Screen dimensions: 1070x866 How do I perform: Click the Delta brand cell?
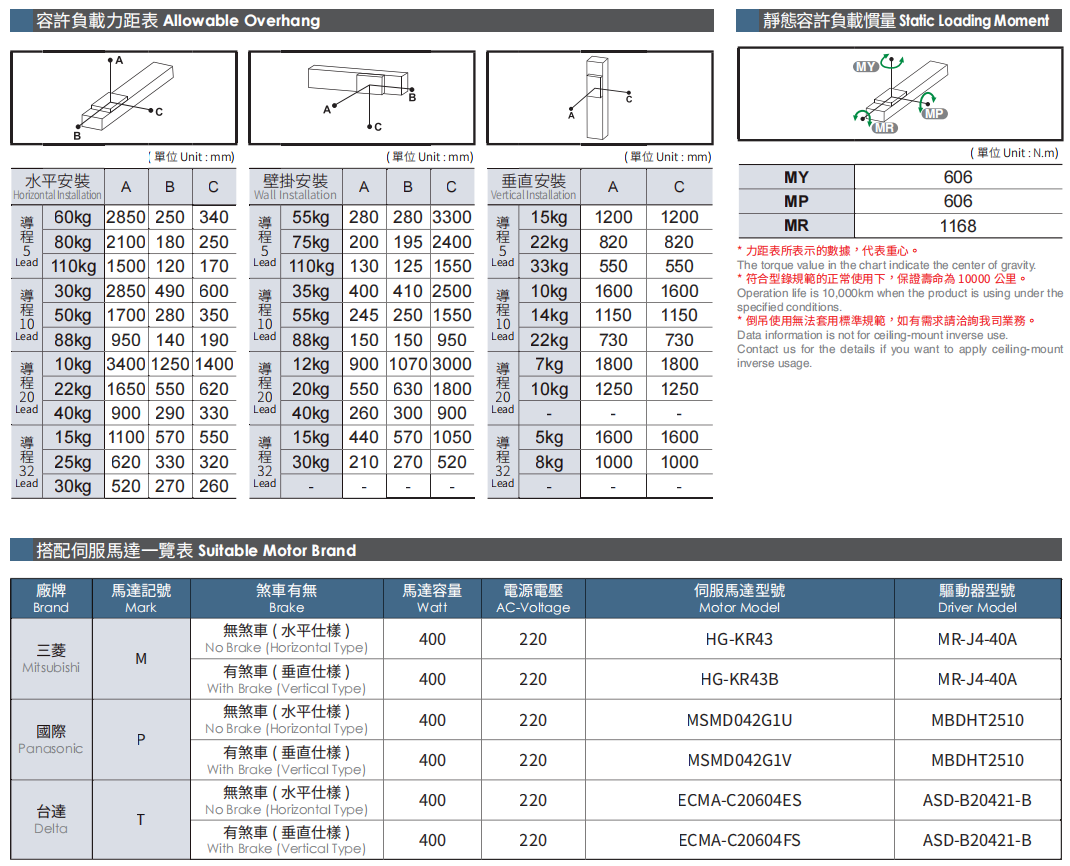51,819
